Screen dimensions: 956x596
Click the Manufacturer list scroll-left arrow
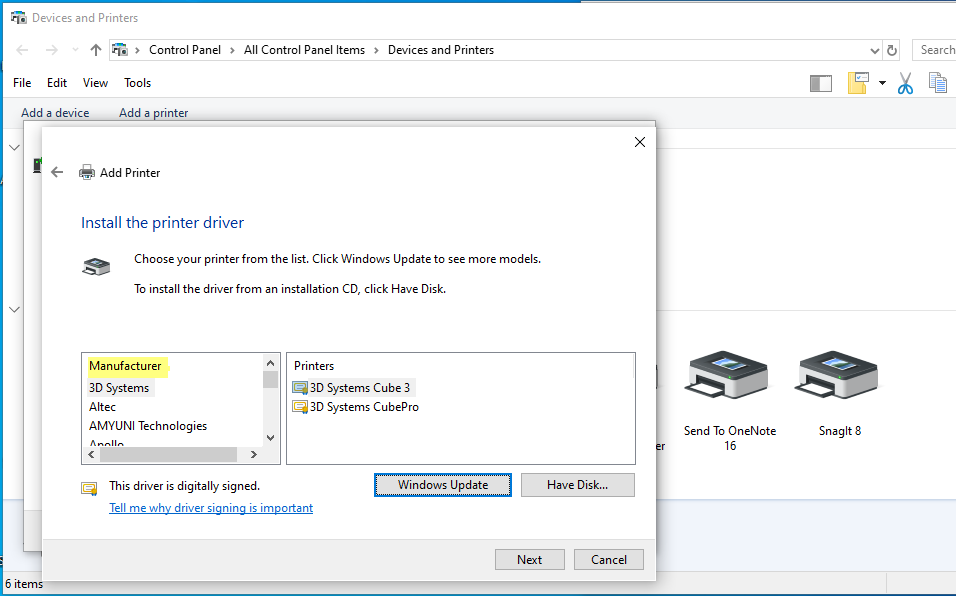pyautogui.click(x=91, y=455)
